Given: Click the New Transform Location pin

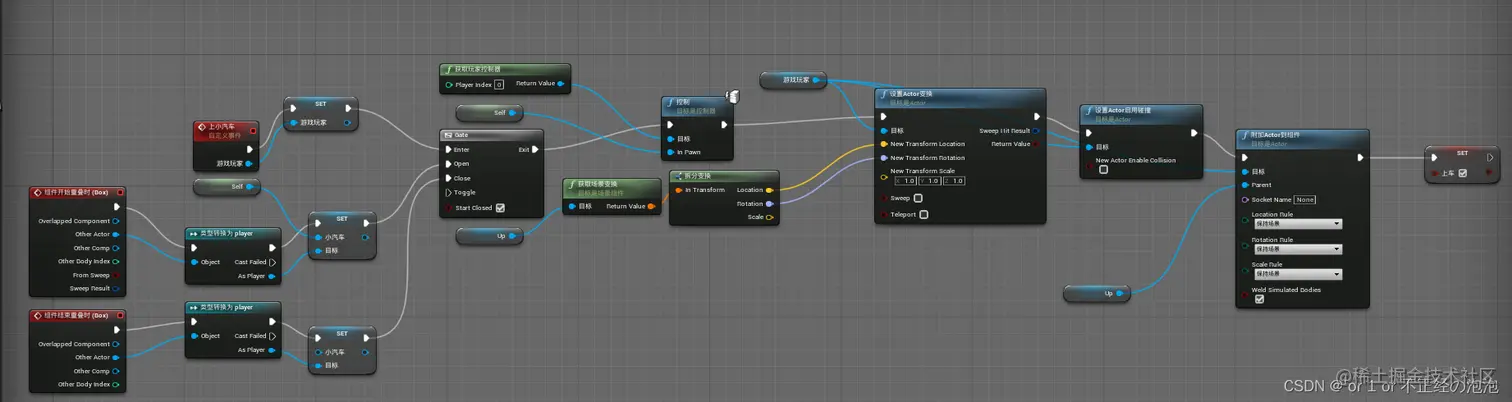Looking at the screenshot, I should 883,144.
